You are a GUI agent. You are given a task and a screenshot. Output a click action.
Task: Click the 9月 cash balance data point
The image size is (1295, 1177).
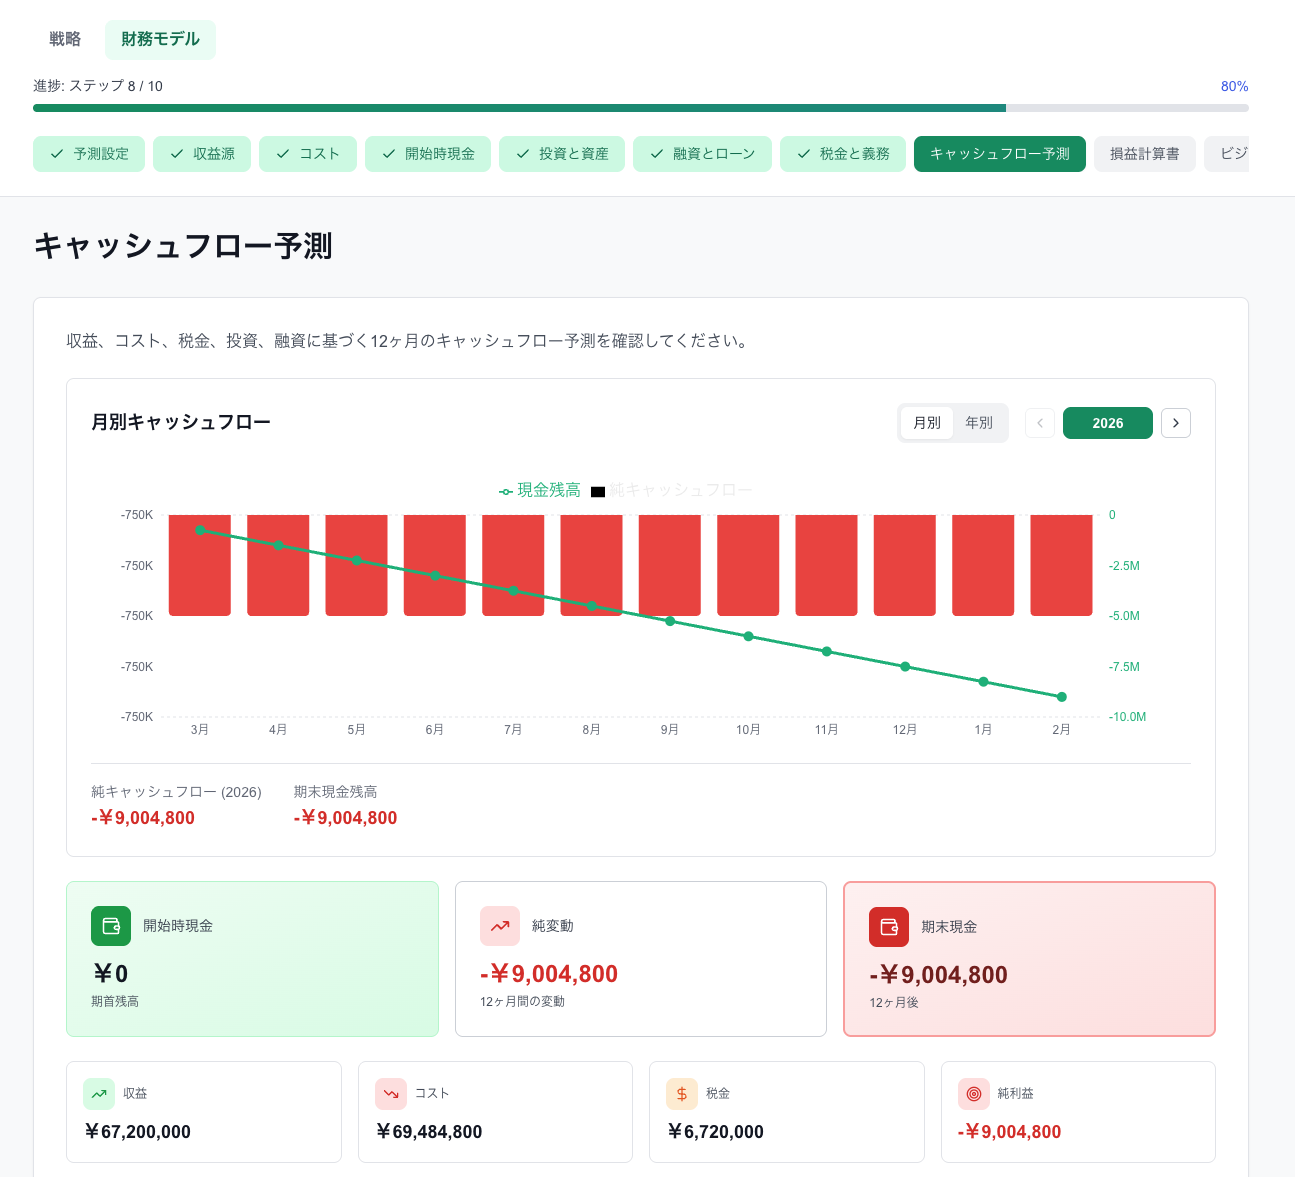pyautogui.click(x=670, y=621)
